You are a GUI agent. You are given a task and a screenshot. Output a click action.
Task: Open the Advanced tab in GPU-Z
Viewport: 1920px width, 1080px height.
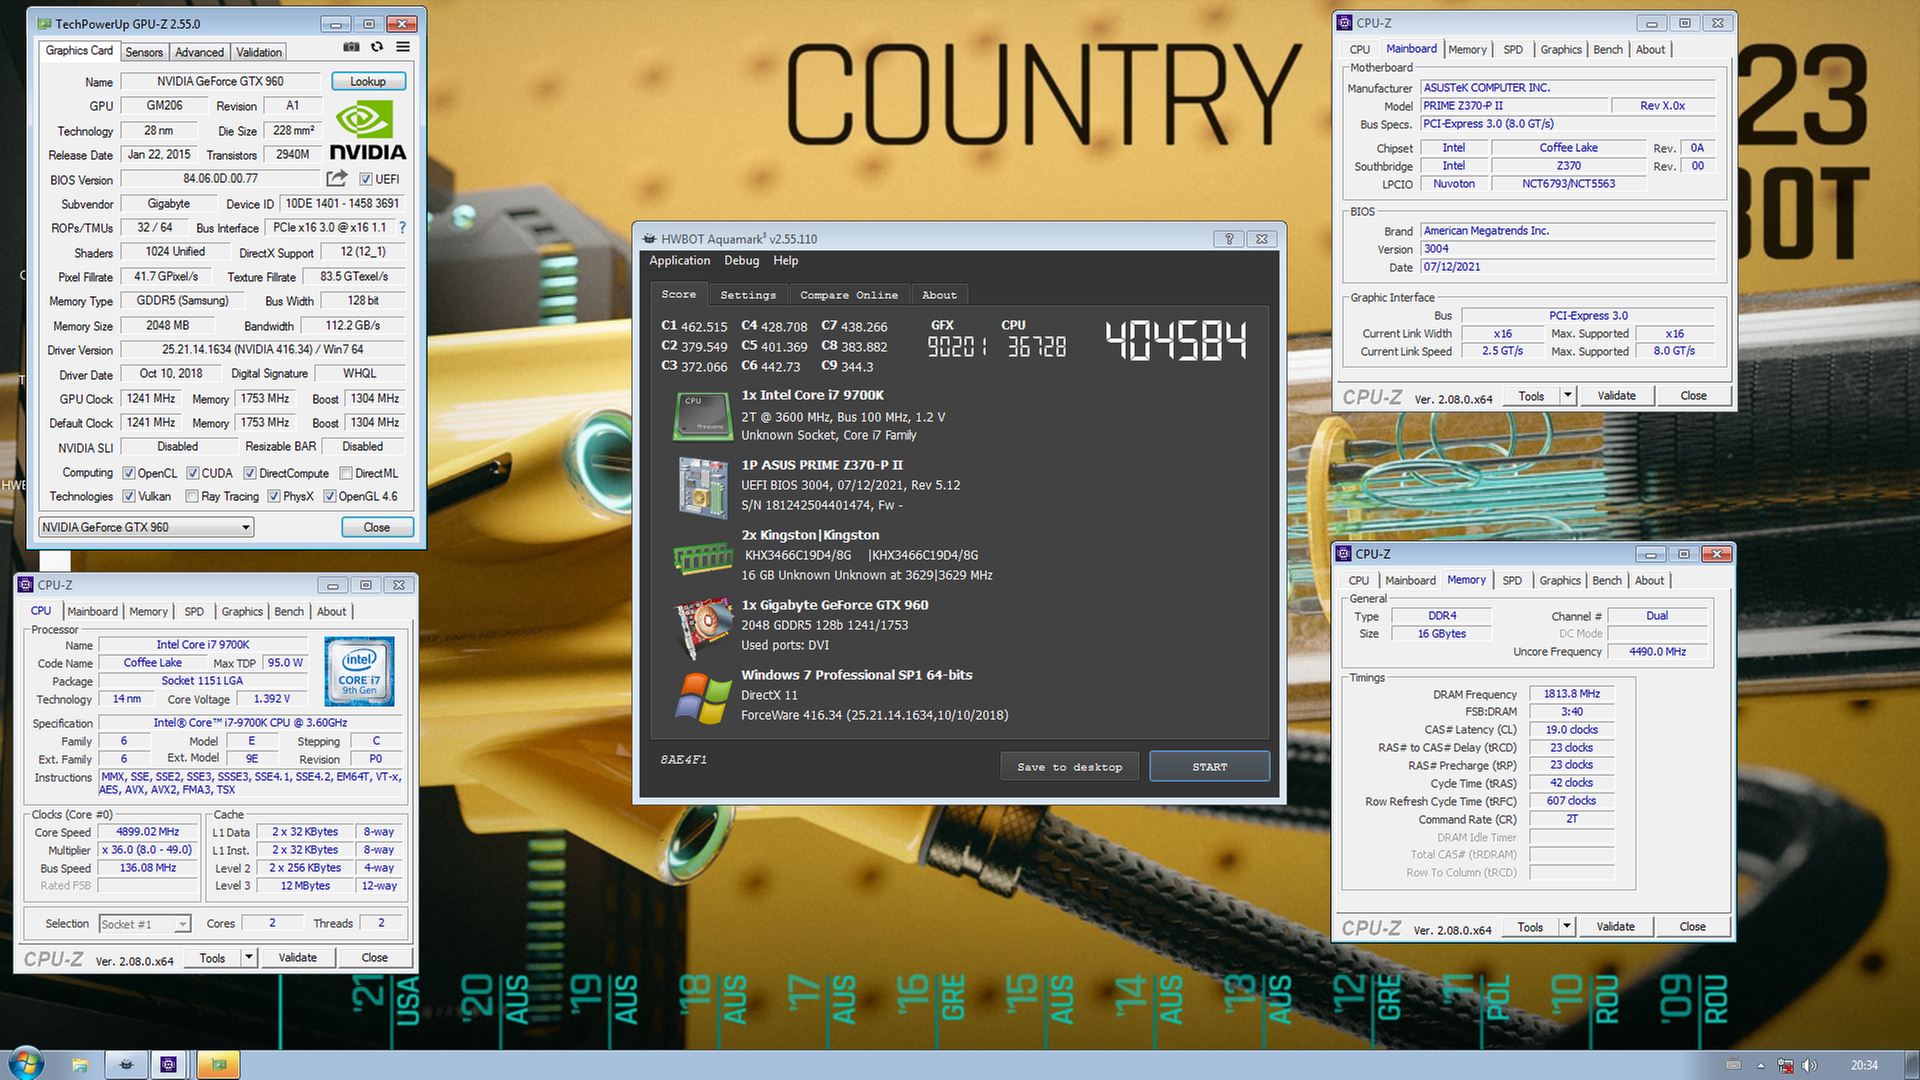199,52
